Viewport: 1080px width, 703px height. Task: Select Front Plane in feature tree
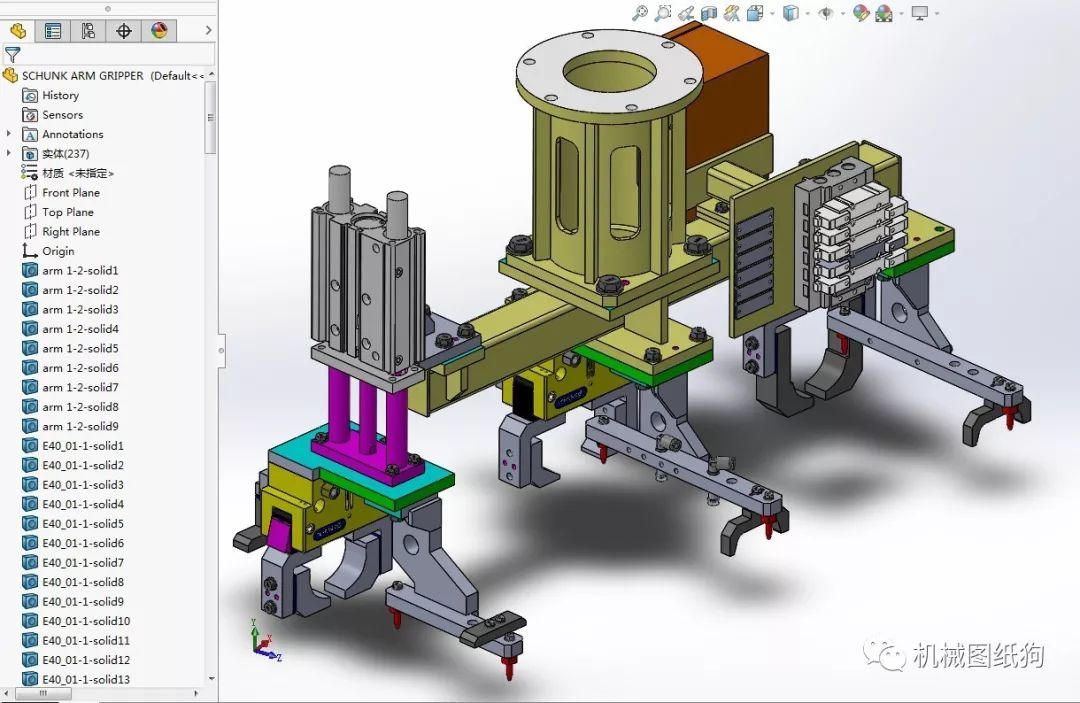click(70, 192)
